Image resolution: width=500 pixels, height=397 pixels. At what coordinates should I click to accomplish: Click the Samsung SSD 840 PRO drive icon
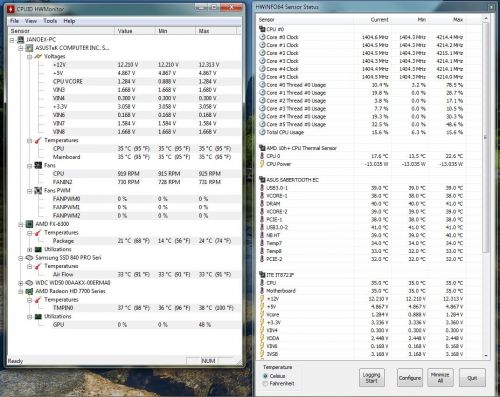(29, 258)
